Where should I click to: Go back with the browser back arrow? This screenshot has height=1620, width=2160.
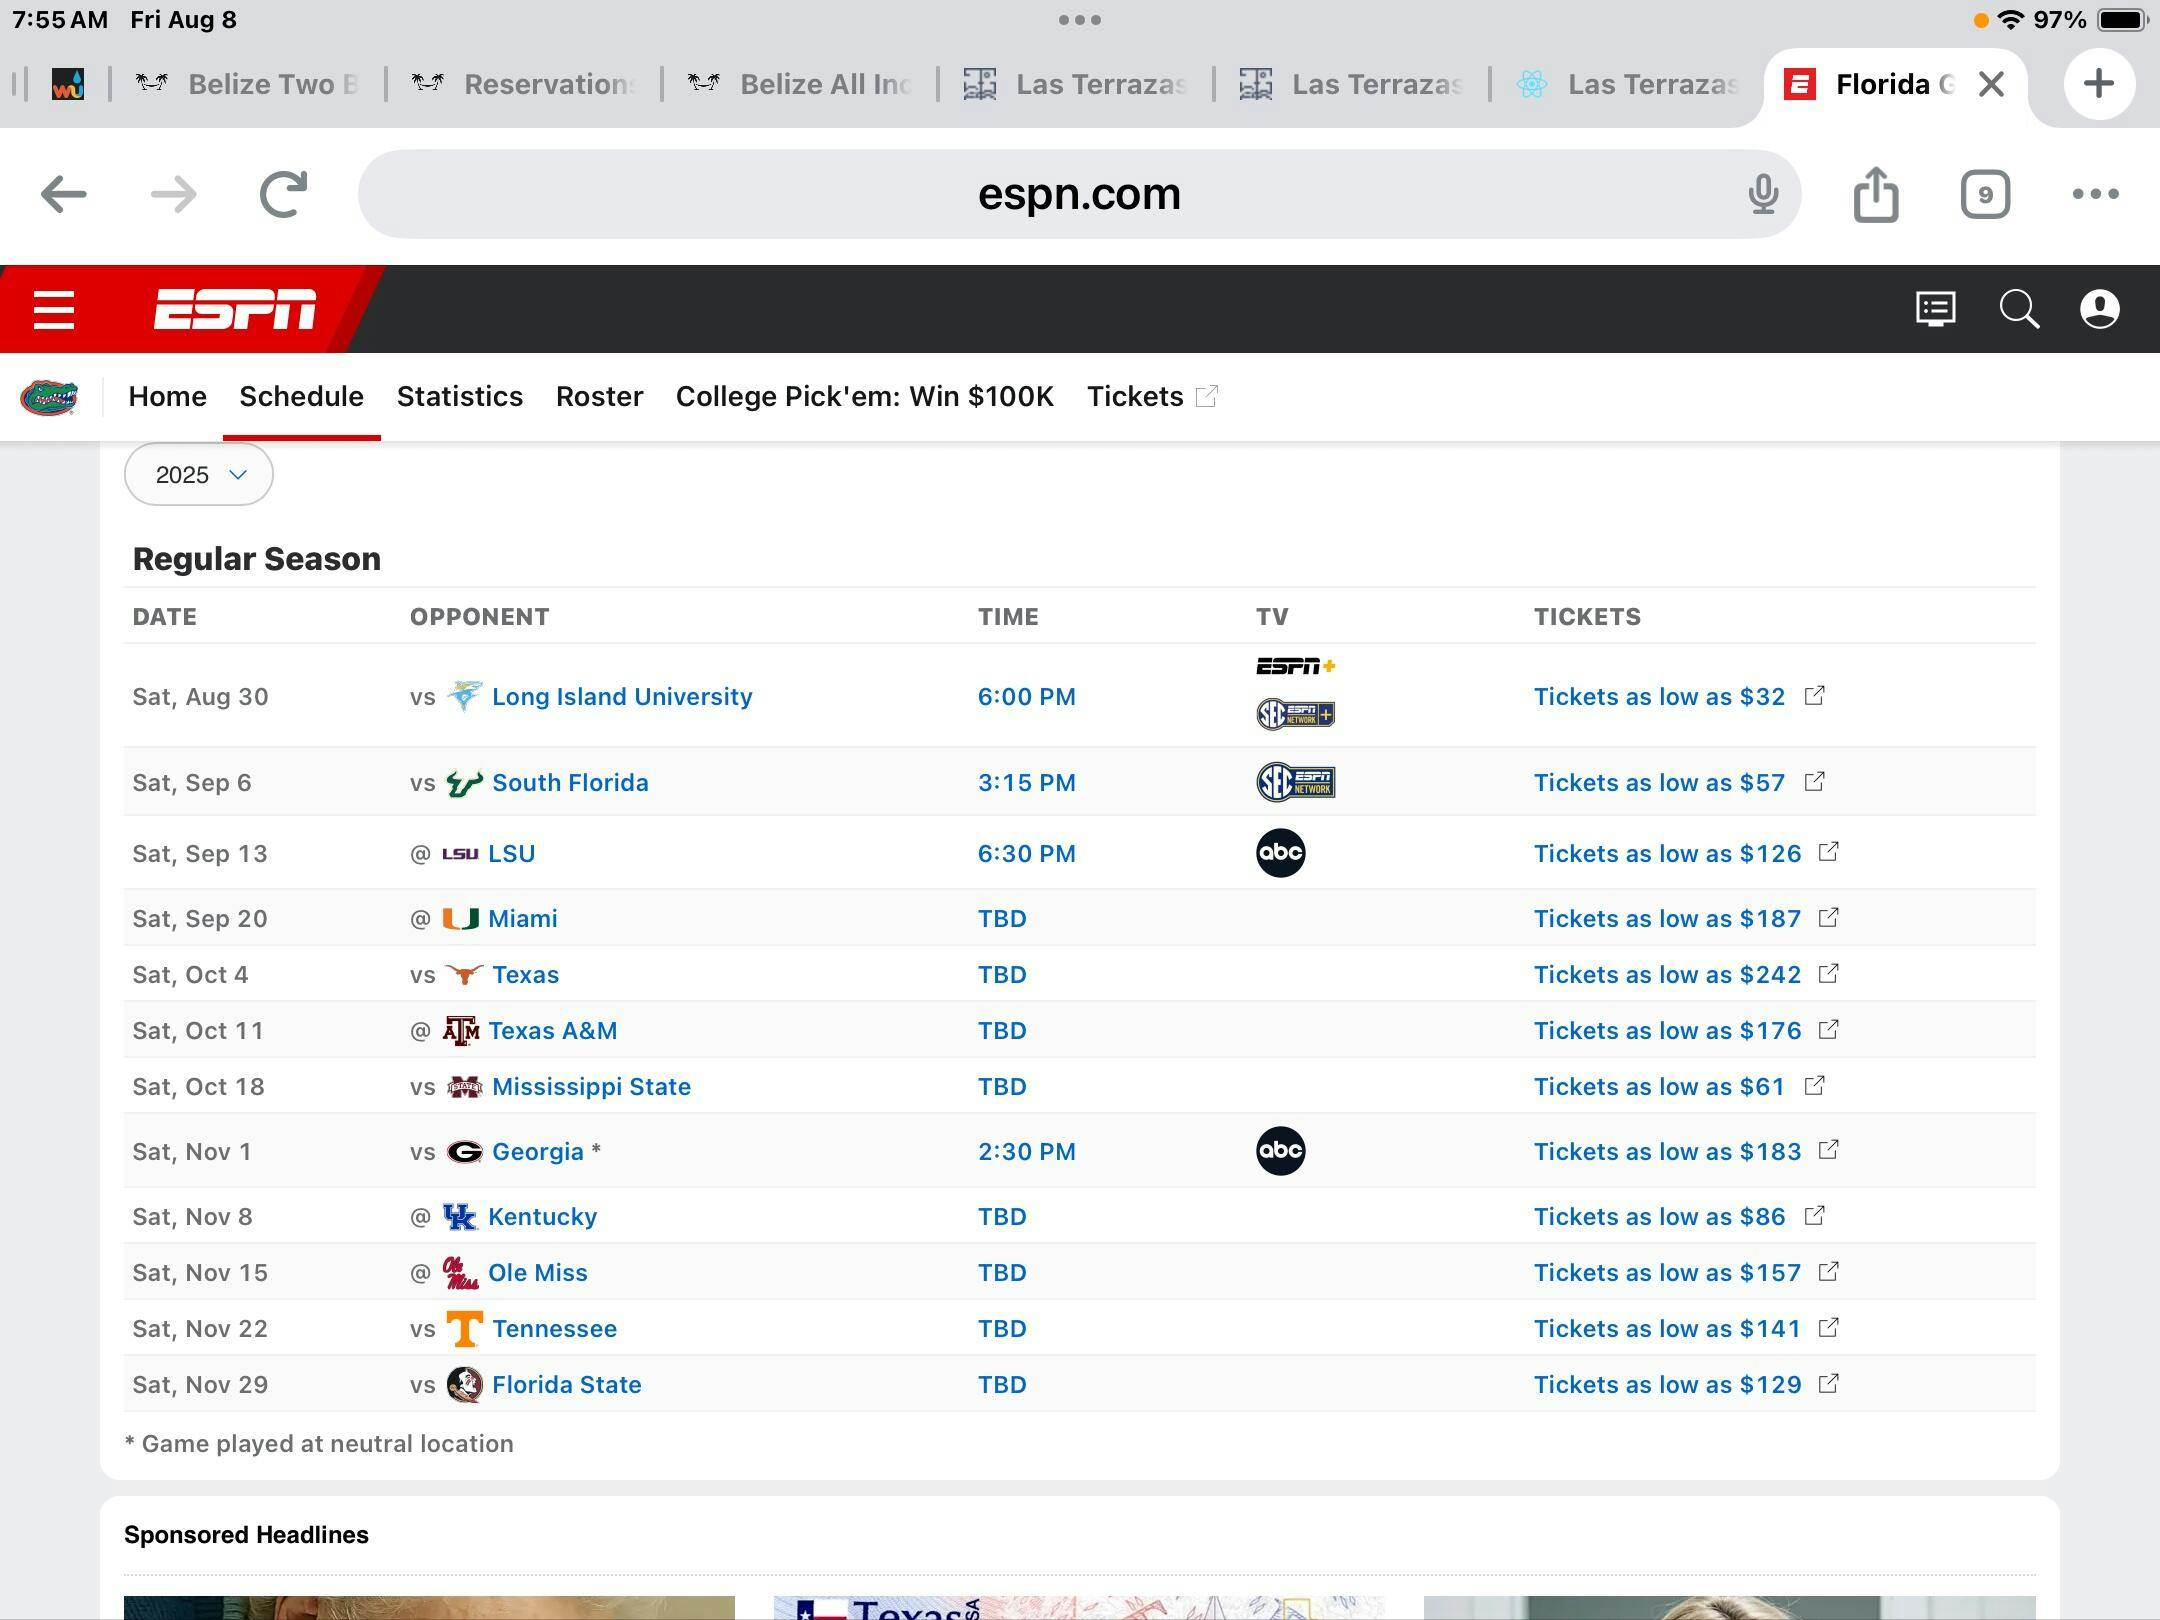pyautogui.click(x=64, y=194)
